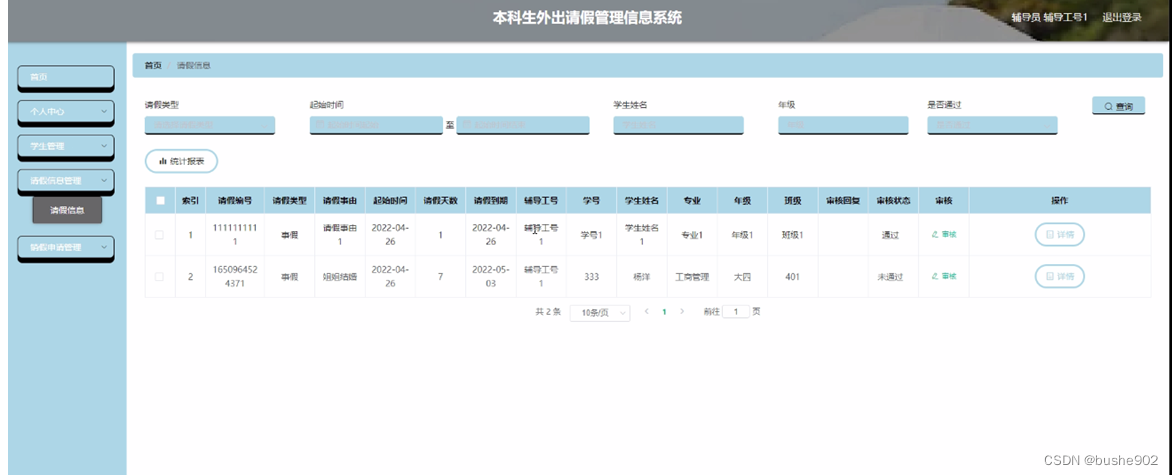Check the row with 请假编号 1111111111
1173x475 pixels.
click(x=159, y=235)
